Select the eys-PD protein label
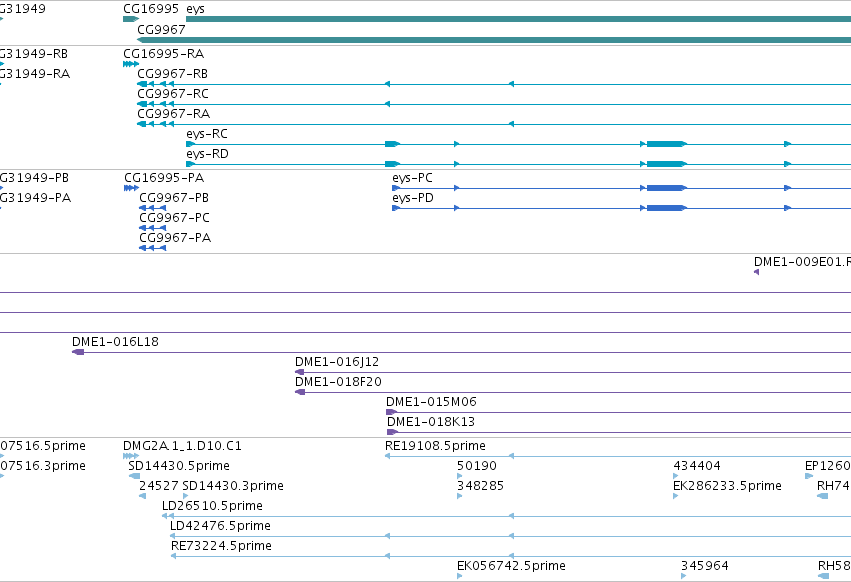This screenshot has height=582, width=851. 413,198
